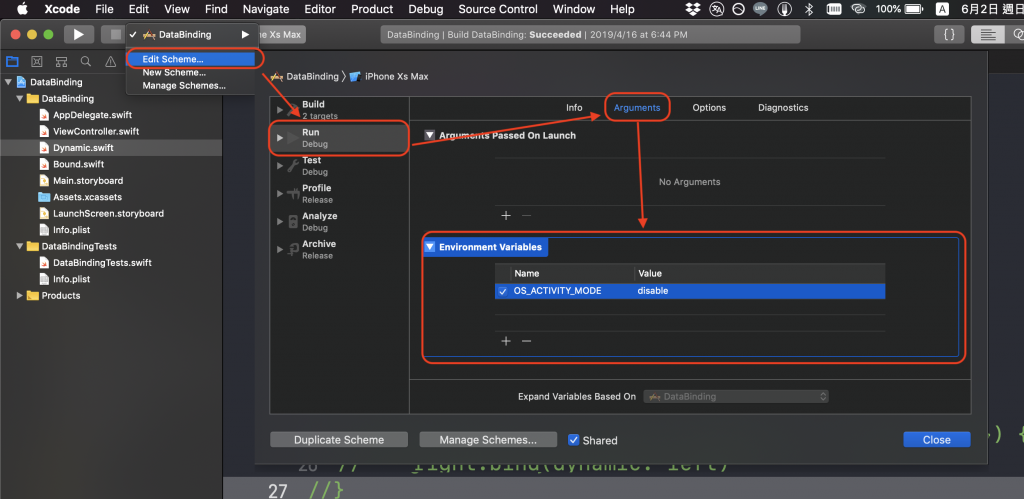Switch to the Diagnostics tab
This screenshot has height=499, width=1024.
click(x=783, y=108)
